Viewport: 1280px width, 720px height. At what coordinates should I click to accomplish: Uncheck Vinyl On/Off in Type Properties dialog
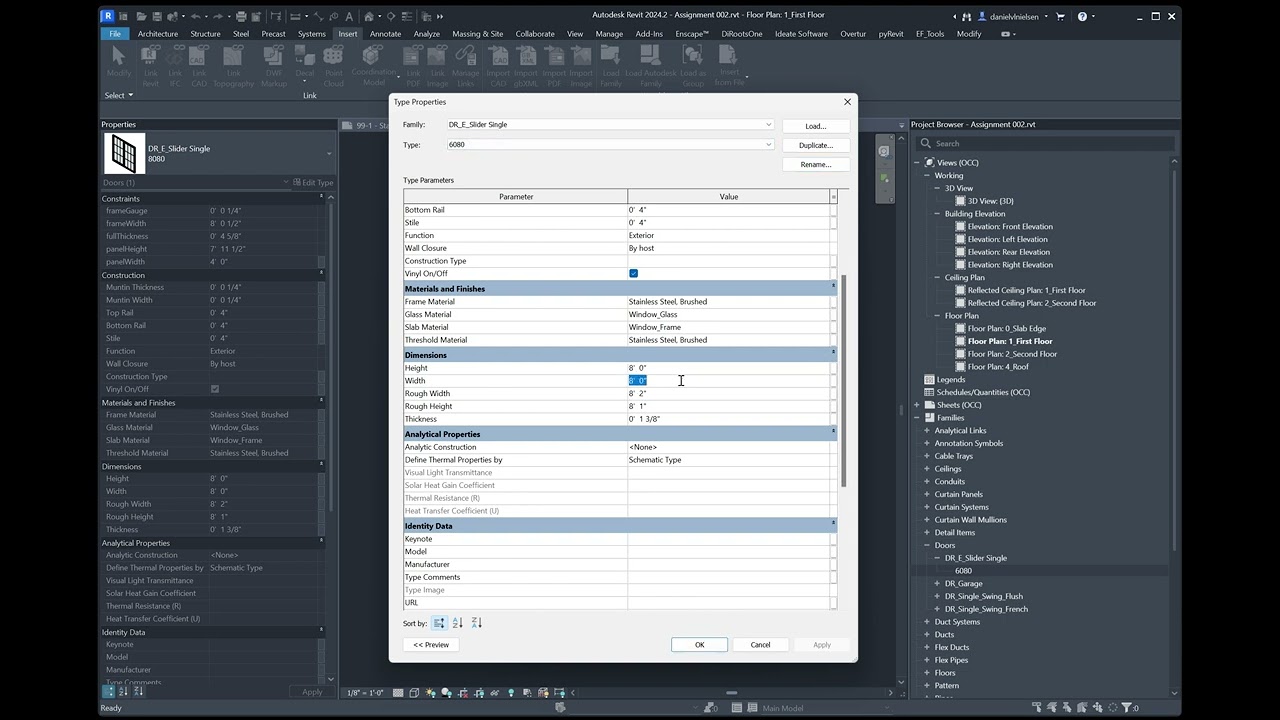pyautogui.click(x=633, y=274)
